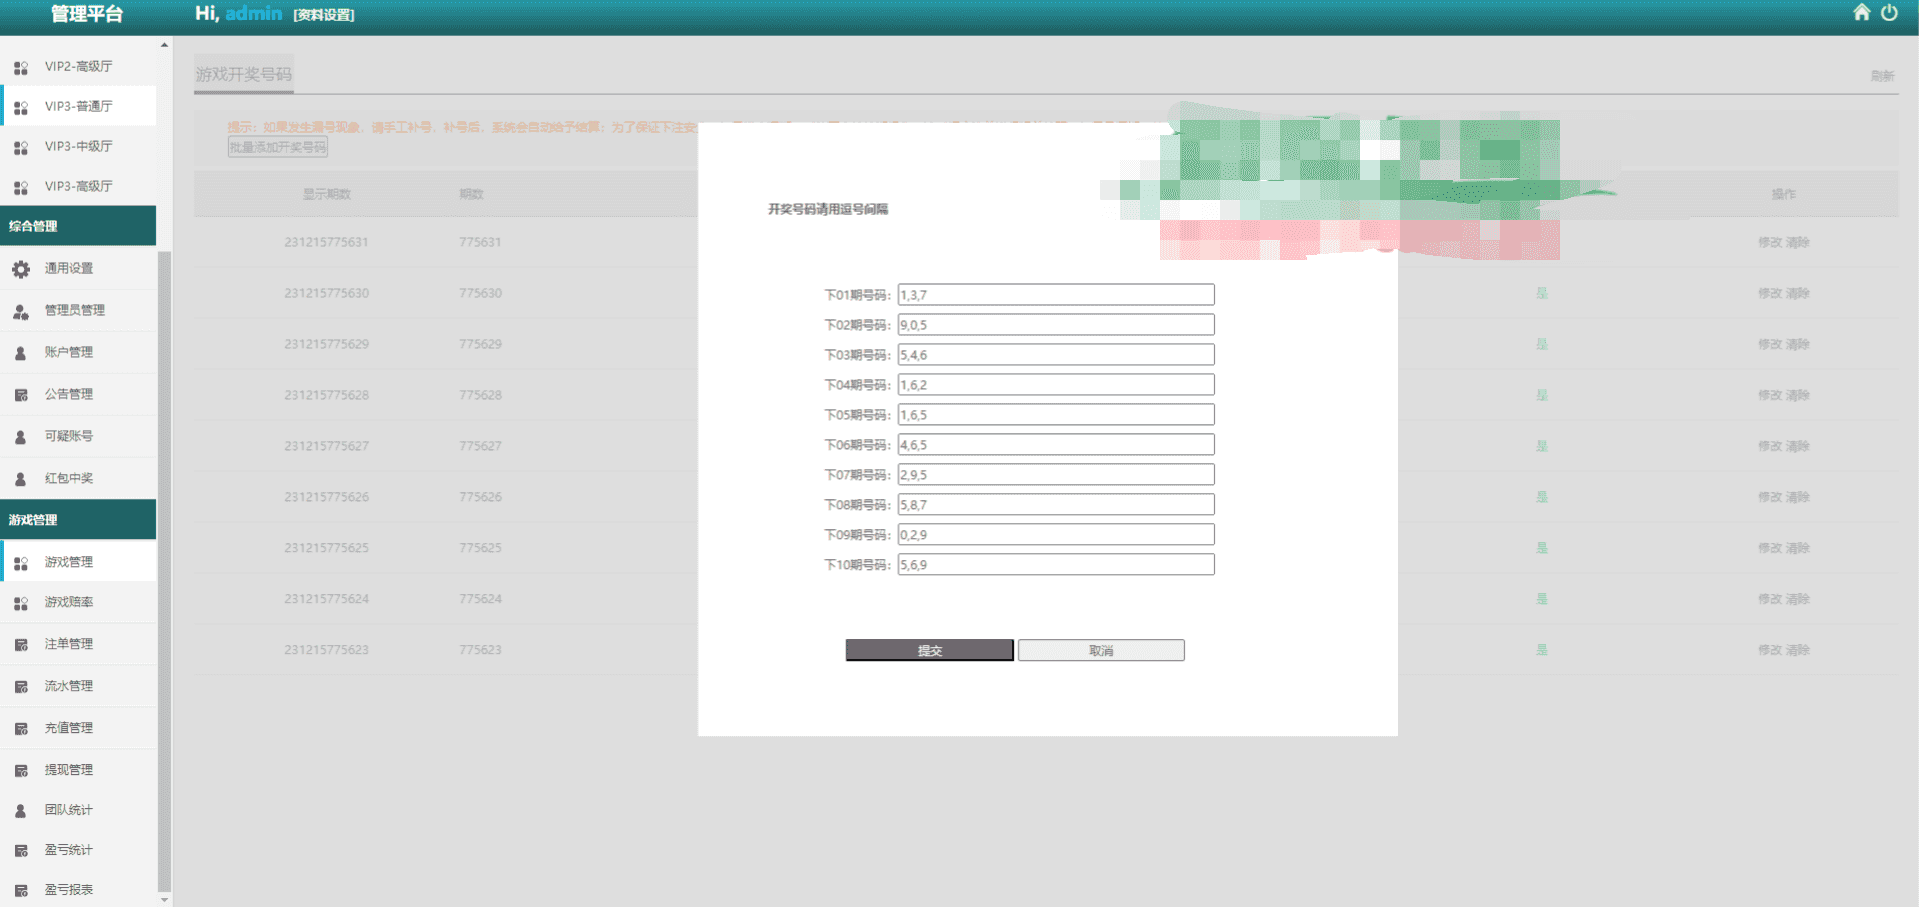This screenshot has height=907, width=1919.
Task: Focus the 下01期号码 input field
Action: 1056,295
